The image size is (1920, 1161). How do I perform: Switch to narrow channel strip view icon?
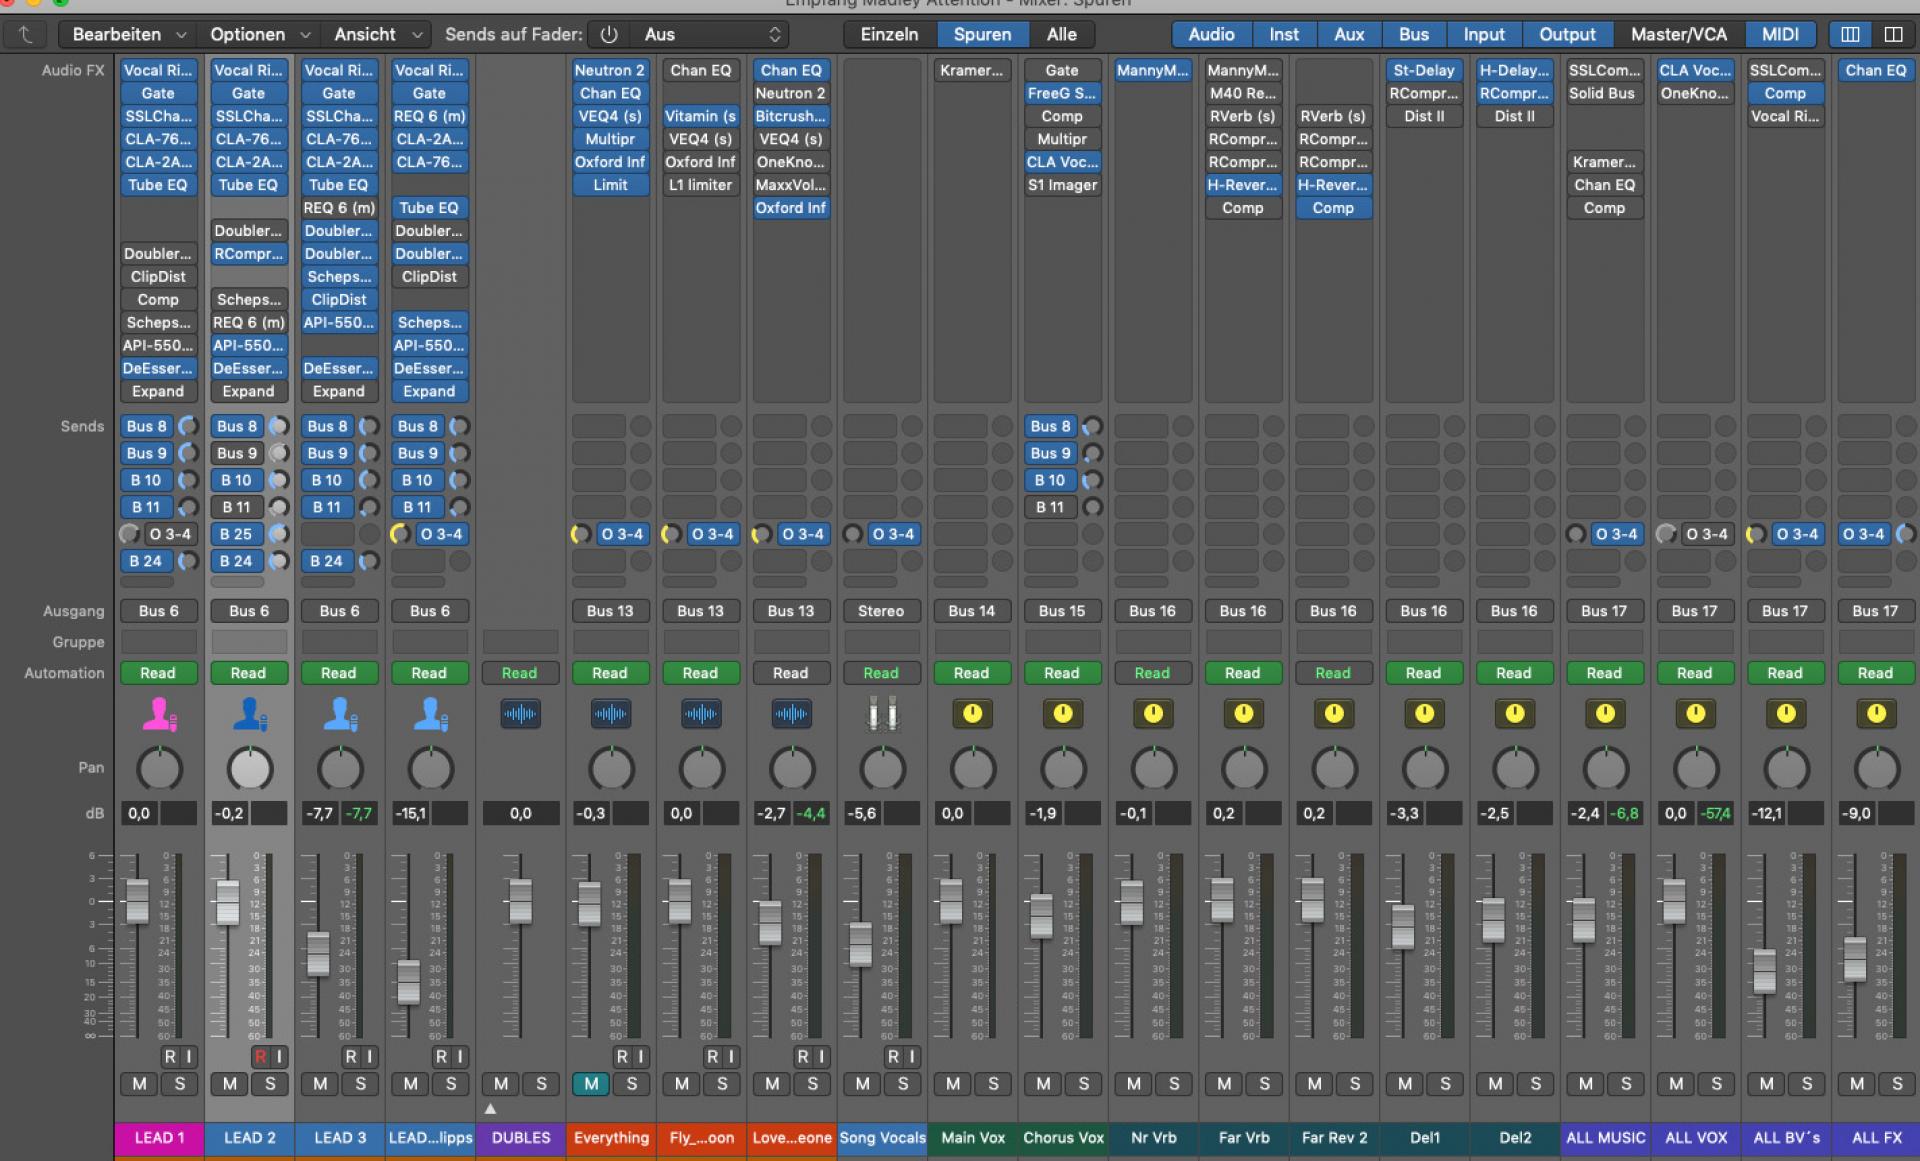click(x=1850, y=34)
